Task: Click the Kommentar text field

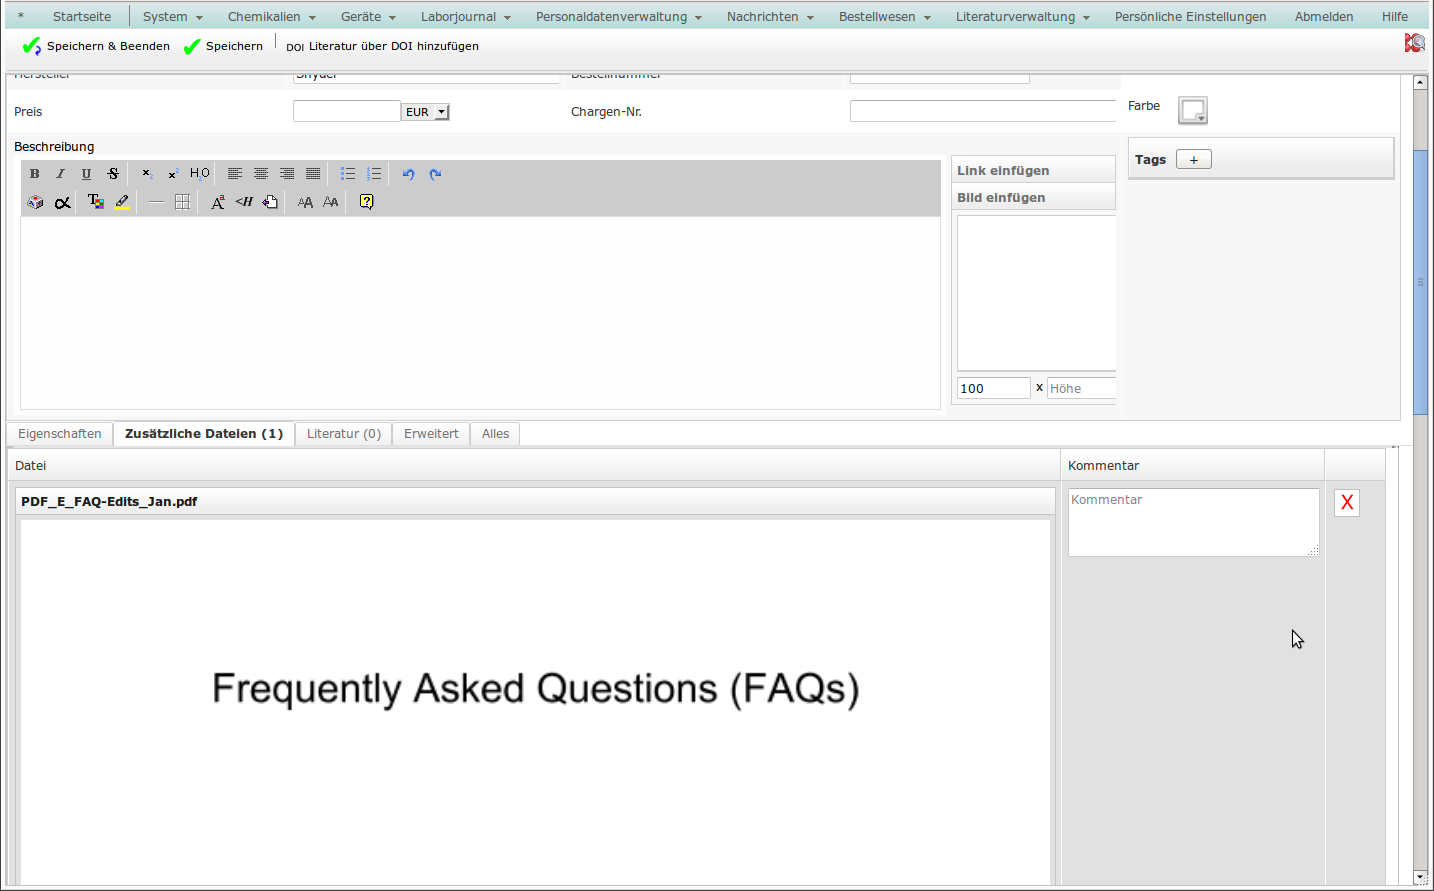Action: [x=1192, y=522]
